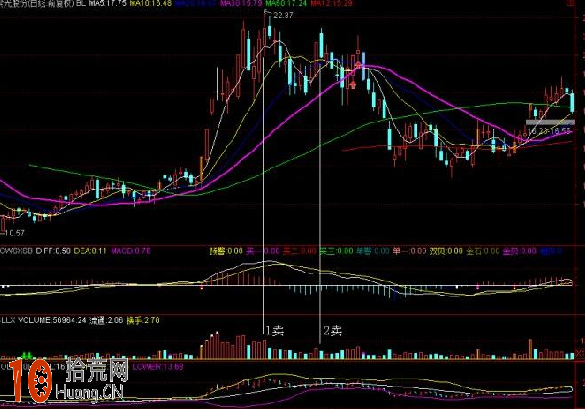Viewport: 585px width, 409px height.
Task: Click the 22.37 peak price label
Action: pyautogui.click(x=283, y=15)
